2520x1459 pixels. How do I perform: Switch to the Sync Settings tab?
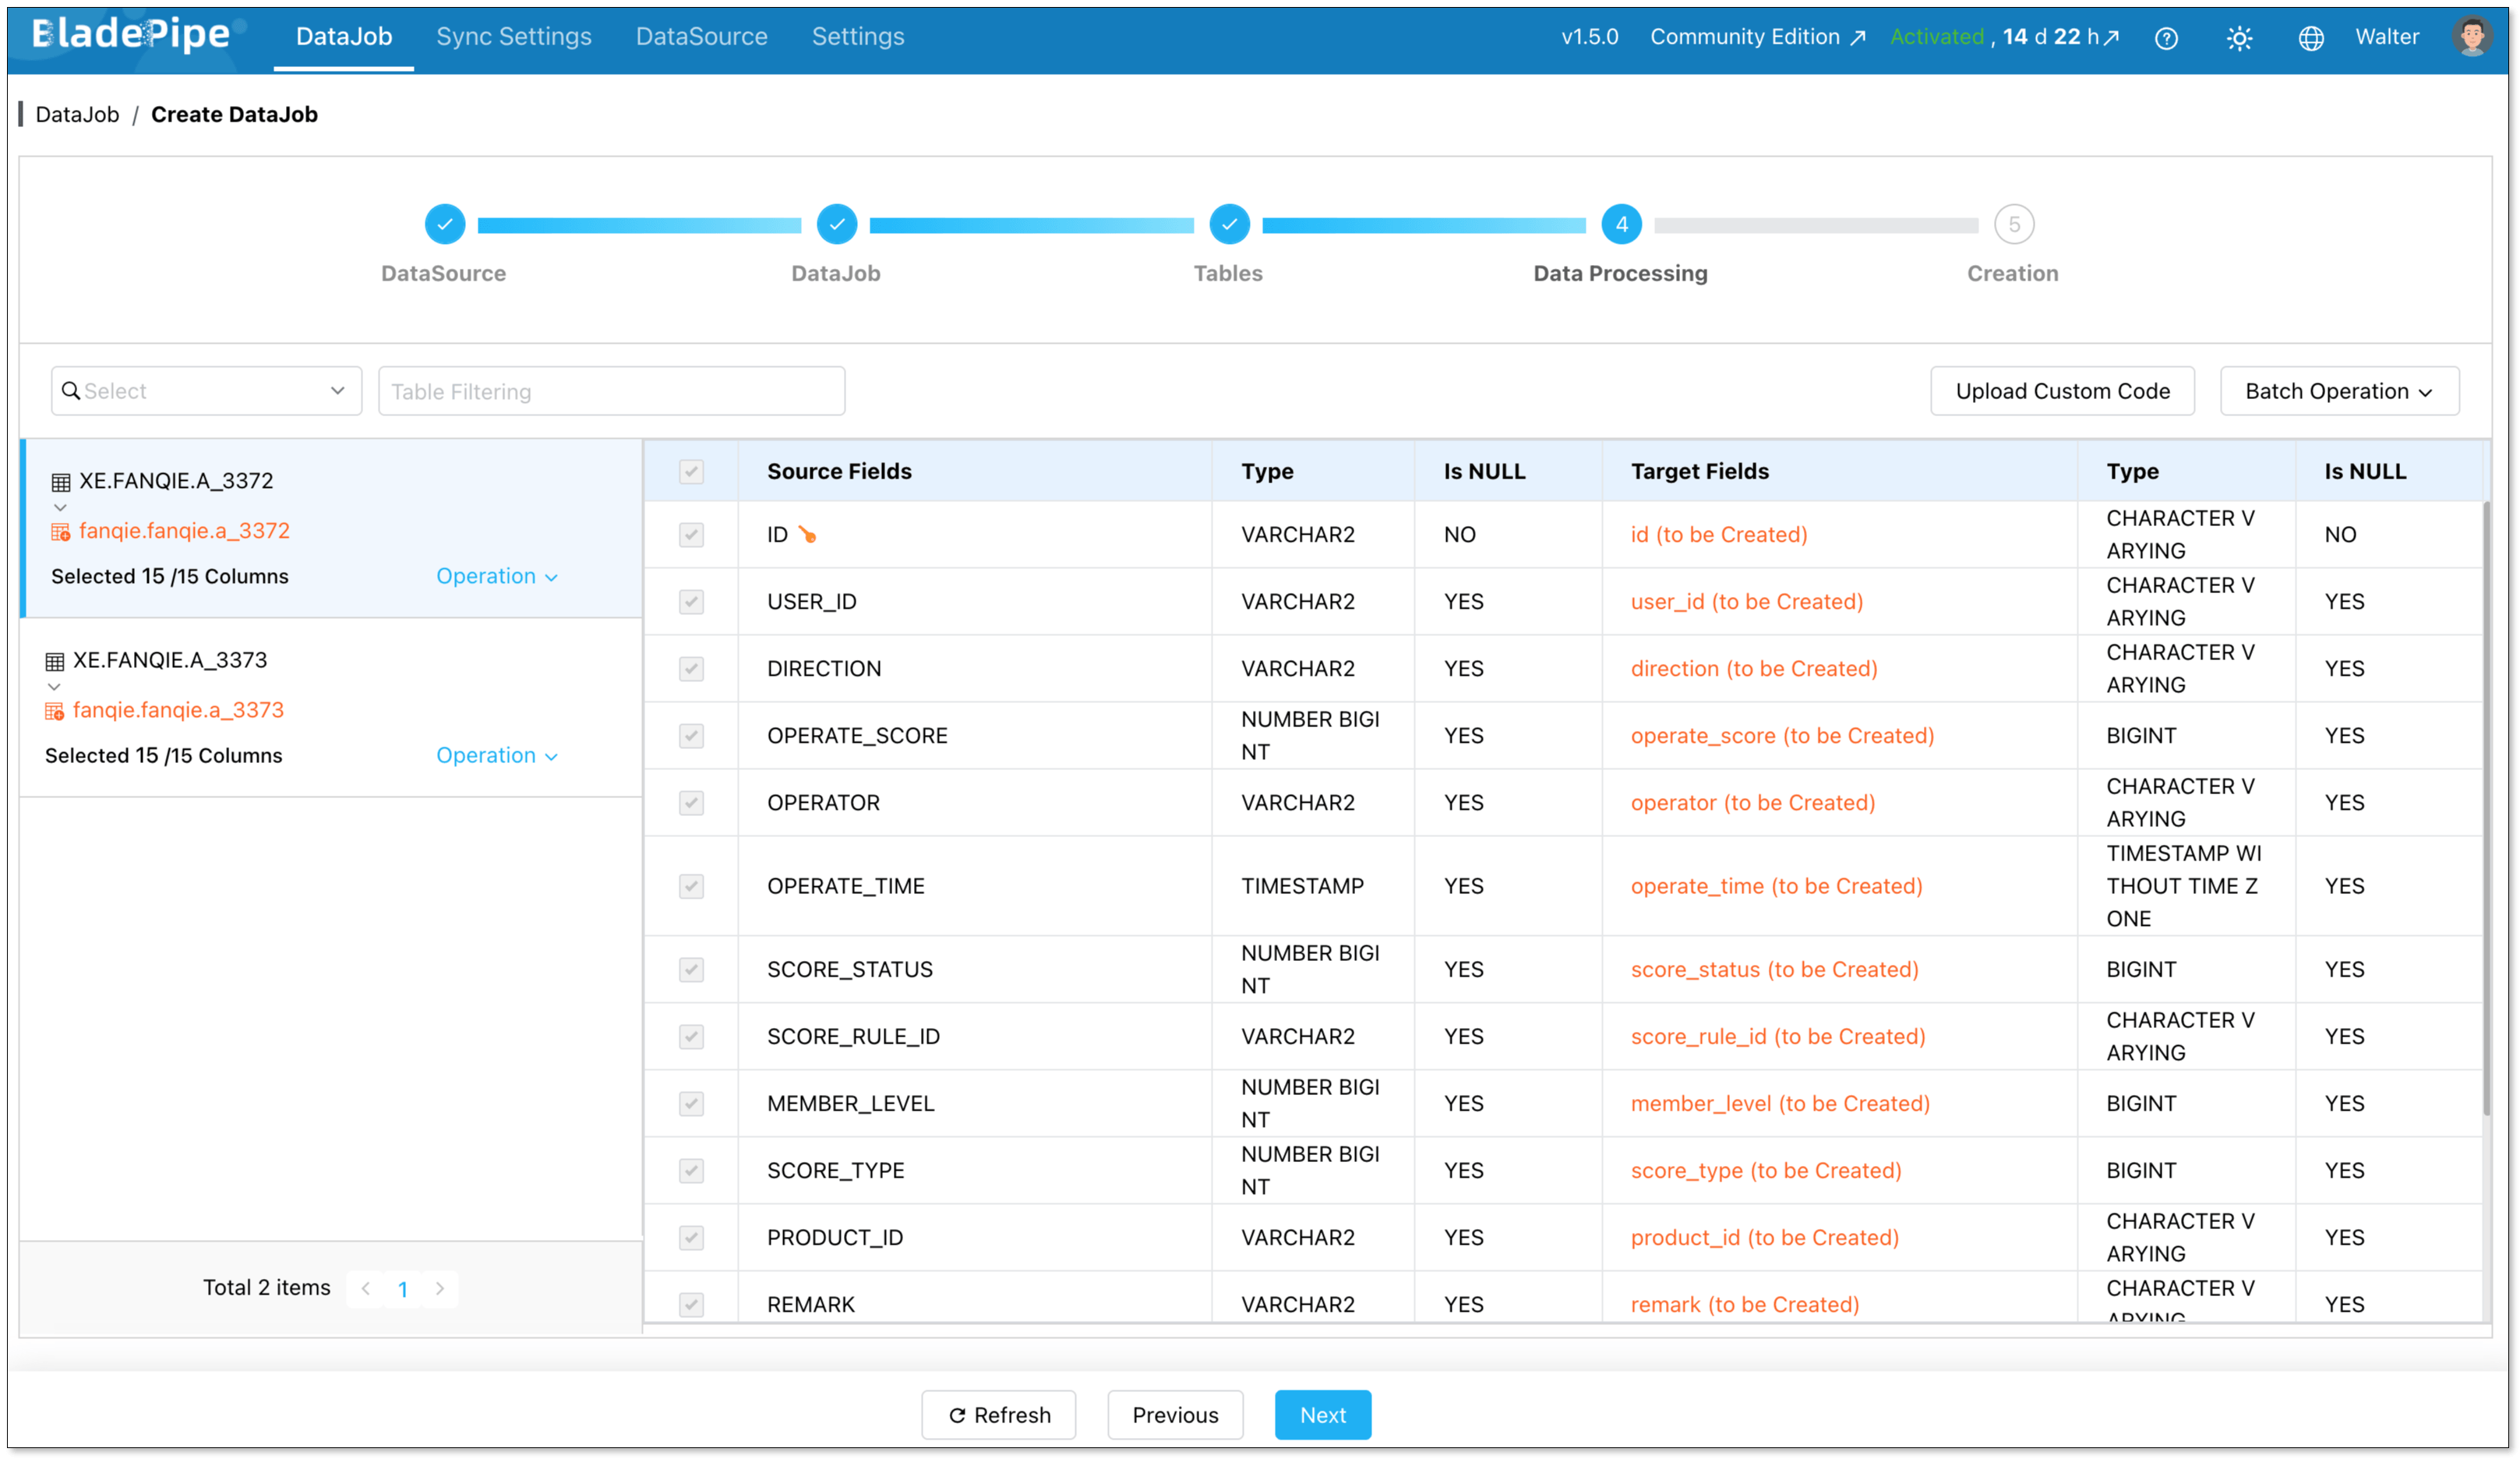pos(513,37)
